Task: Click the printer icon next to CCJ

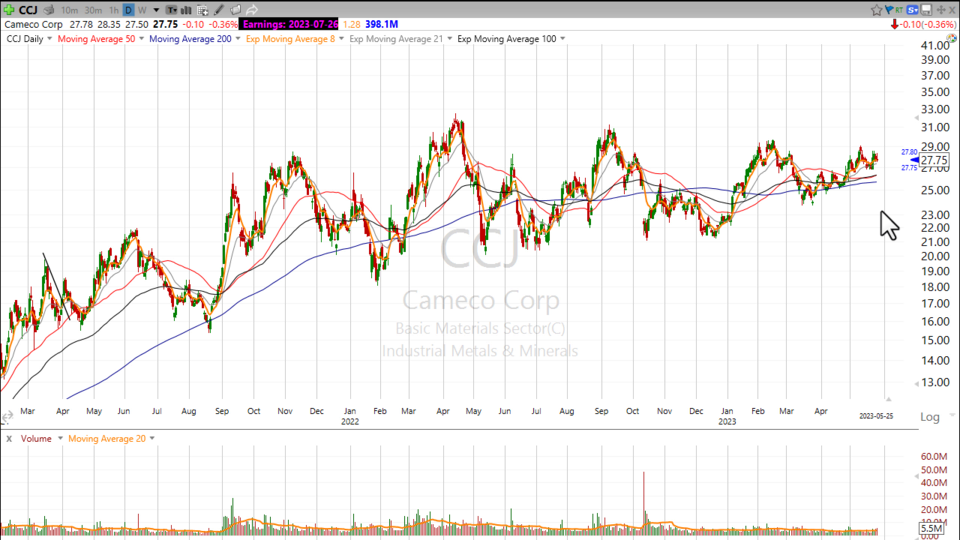Action: tap(49, 10)
